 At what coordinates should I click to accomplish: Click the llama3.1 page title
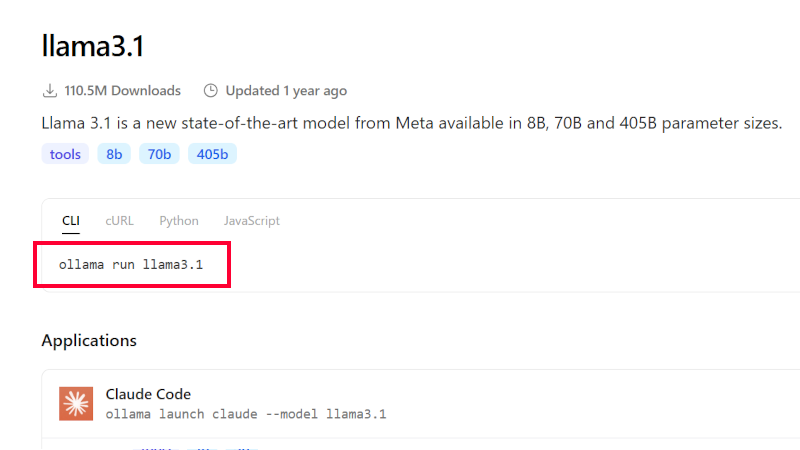click(94, 46)
